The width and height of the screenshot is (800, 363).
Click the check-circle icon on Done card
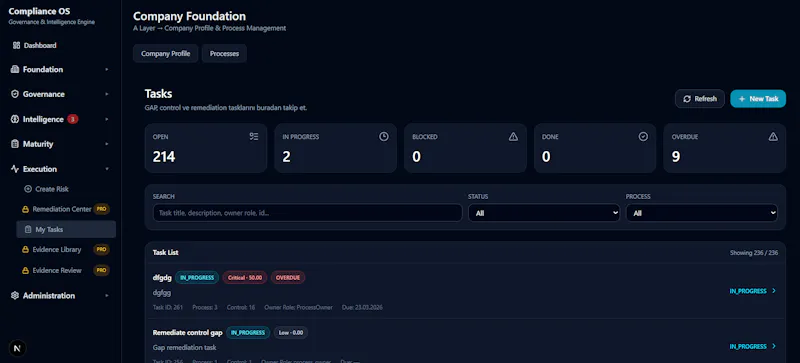[x=643, y=136]
